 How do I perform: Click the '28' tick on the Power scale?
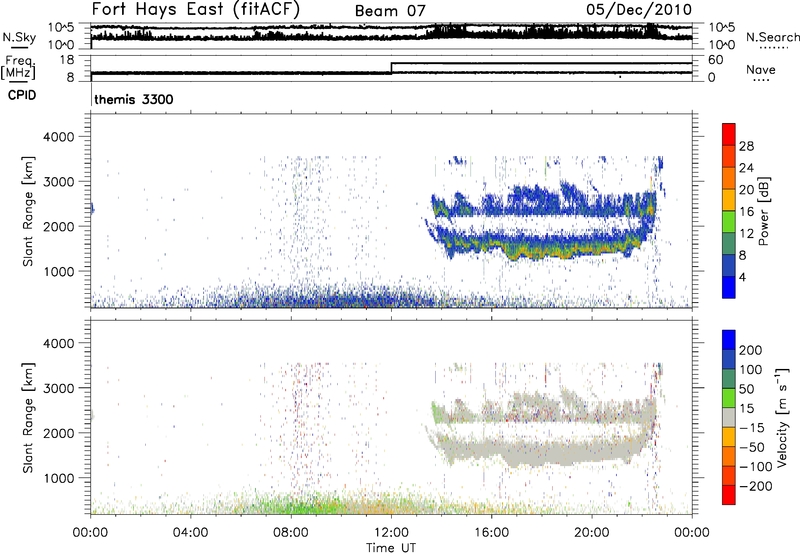746,146
